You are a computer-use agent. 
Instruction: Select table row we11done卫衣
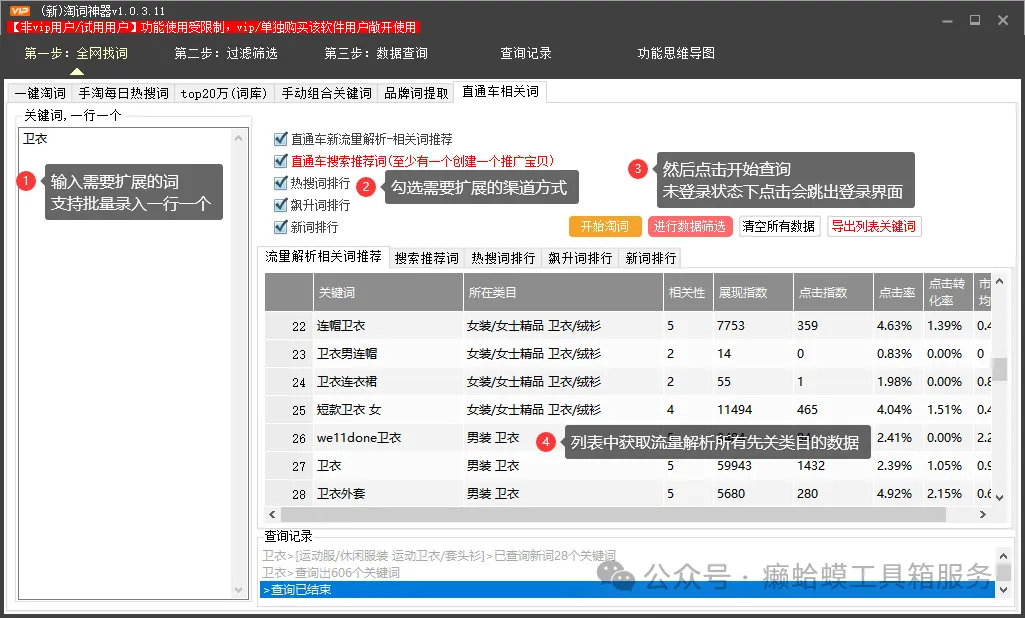tap(628, 438)
